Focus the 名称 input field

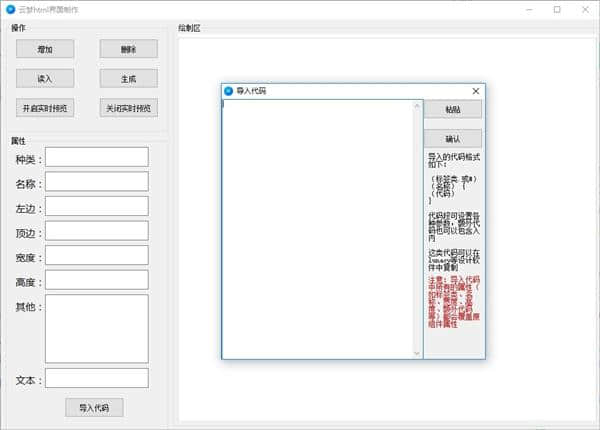[x=97, y=181]
